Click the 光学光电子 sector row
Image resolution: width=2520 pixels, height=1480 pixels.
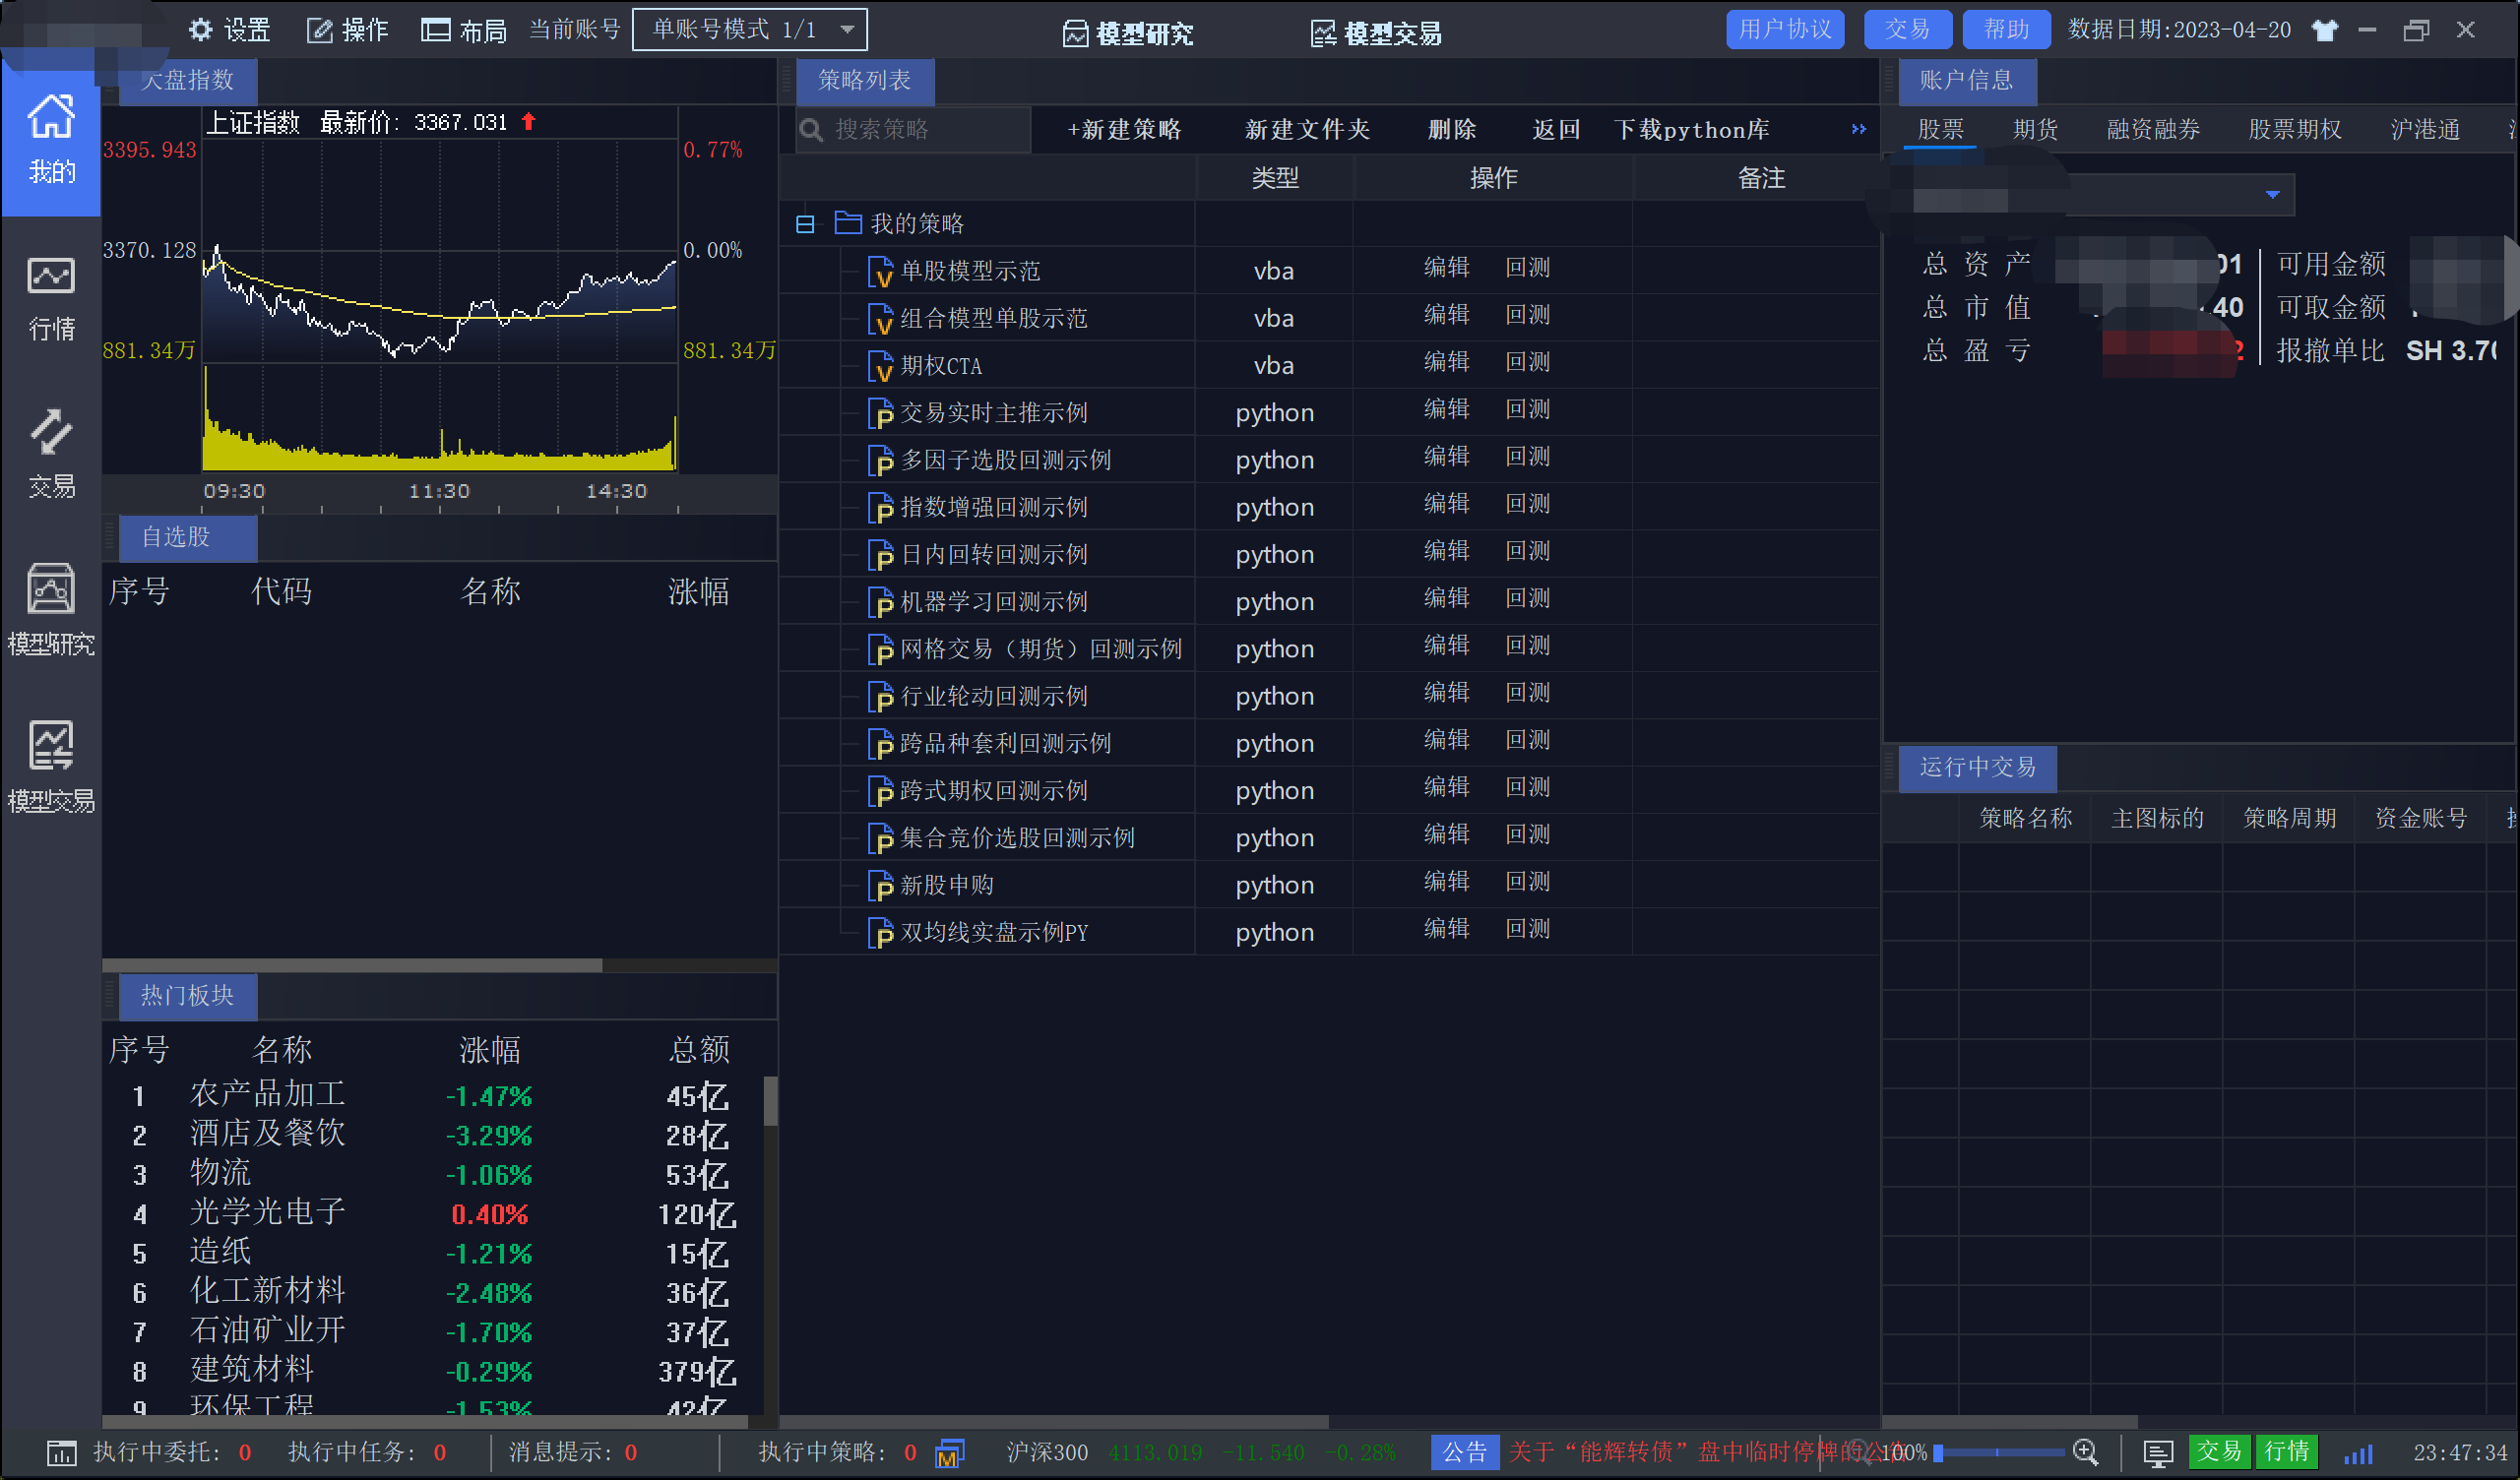433,1214
